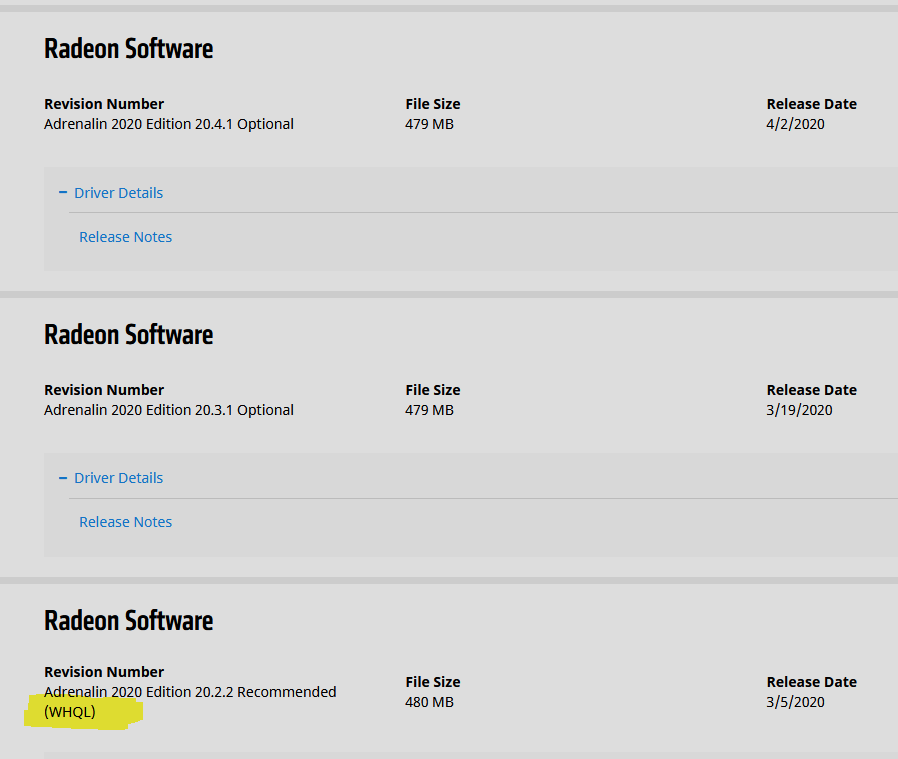Collapse Driver Details under Adrenalin 20.3.1
This screenshot has width=898, height=759.
[118, 478]
